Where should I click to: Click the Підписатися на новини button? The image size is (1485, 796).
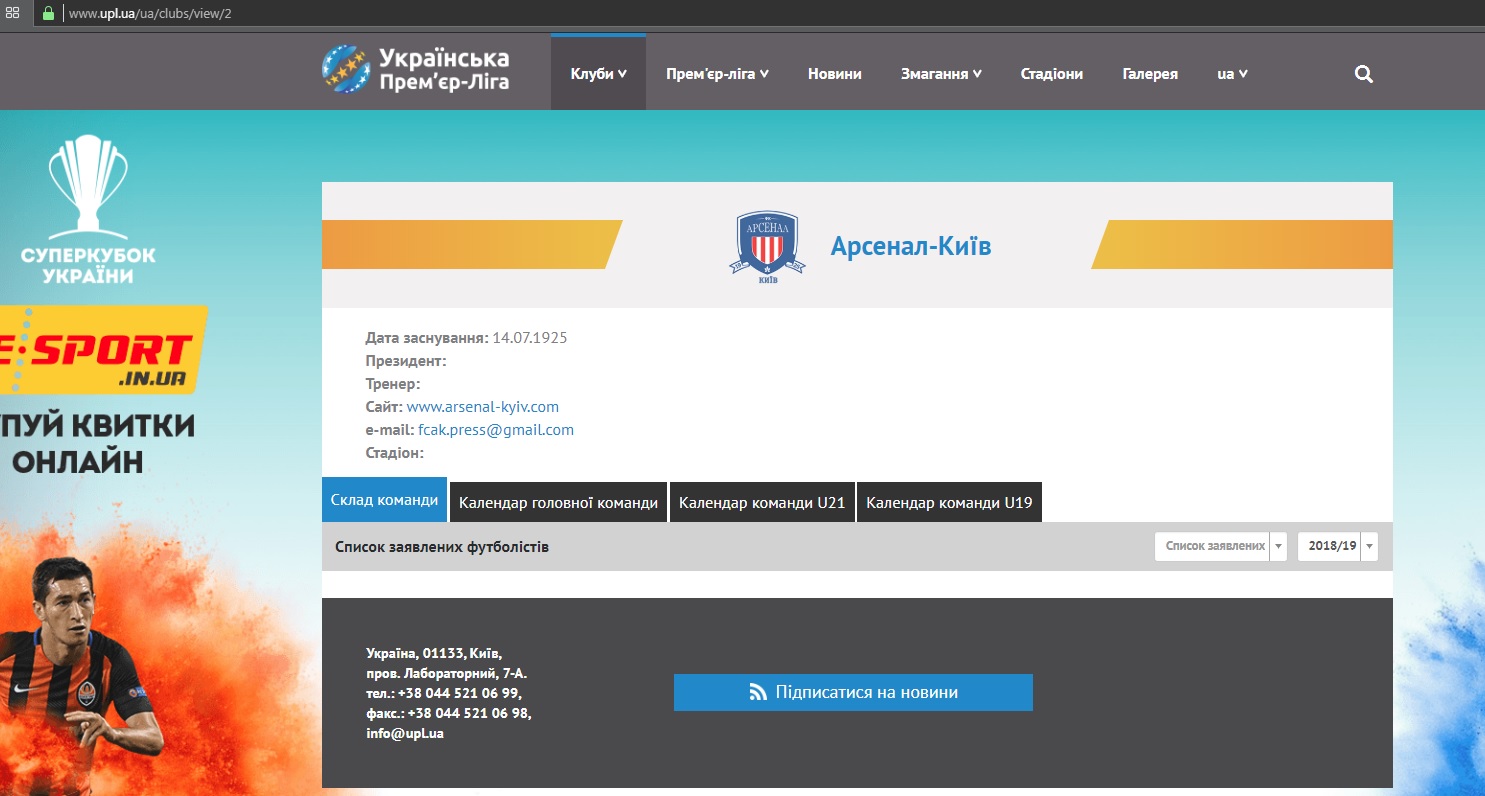pos(853,692)
